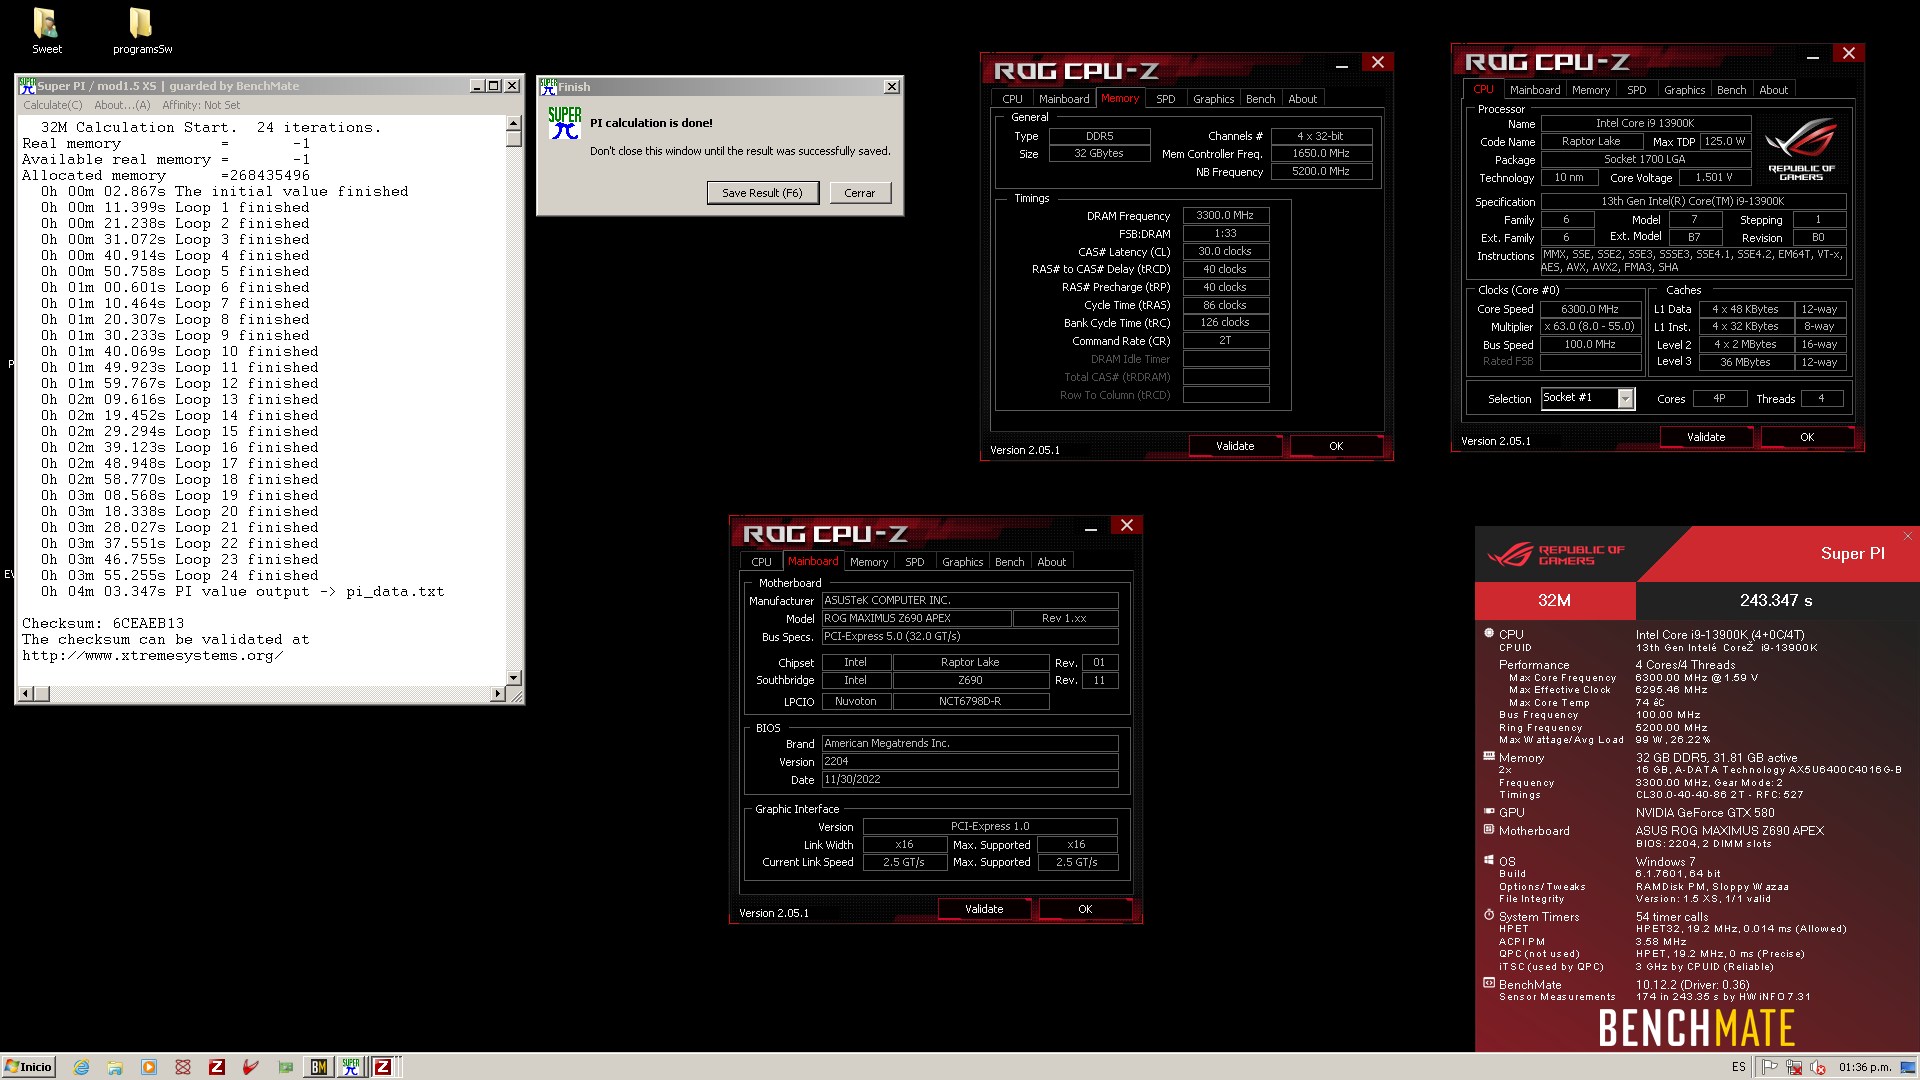The width and height of the screenshot is (1920, 1080).
Task: Open Windows Explorer from the taskbar
Action: tap(115, 1067)
